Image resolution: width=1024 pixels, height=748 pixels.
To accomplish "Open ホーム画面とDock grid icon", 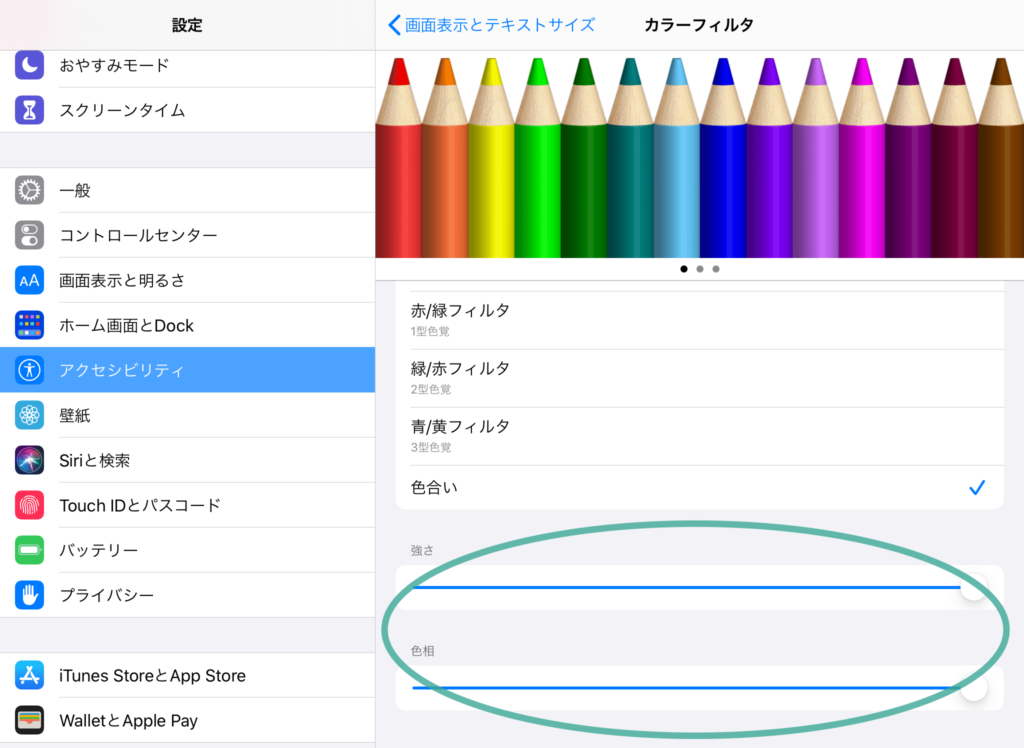I will [30, 325].
